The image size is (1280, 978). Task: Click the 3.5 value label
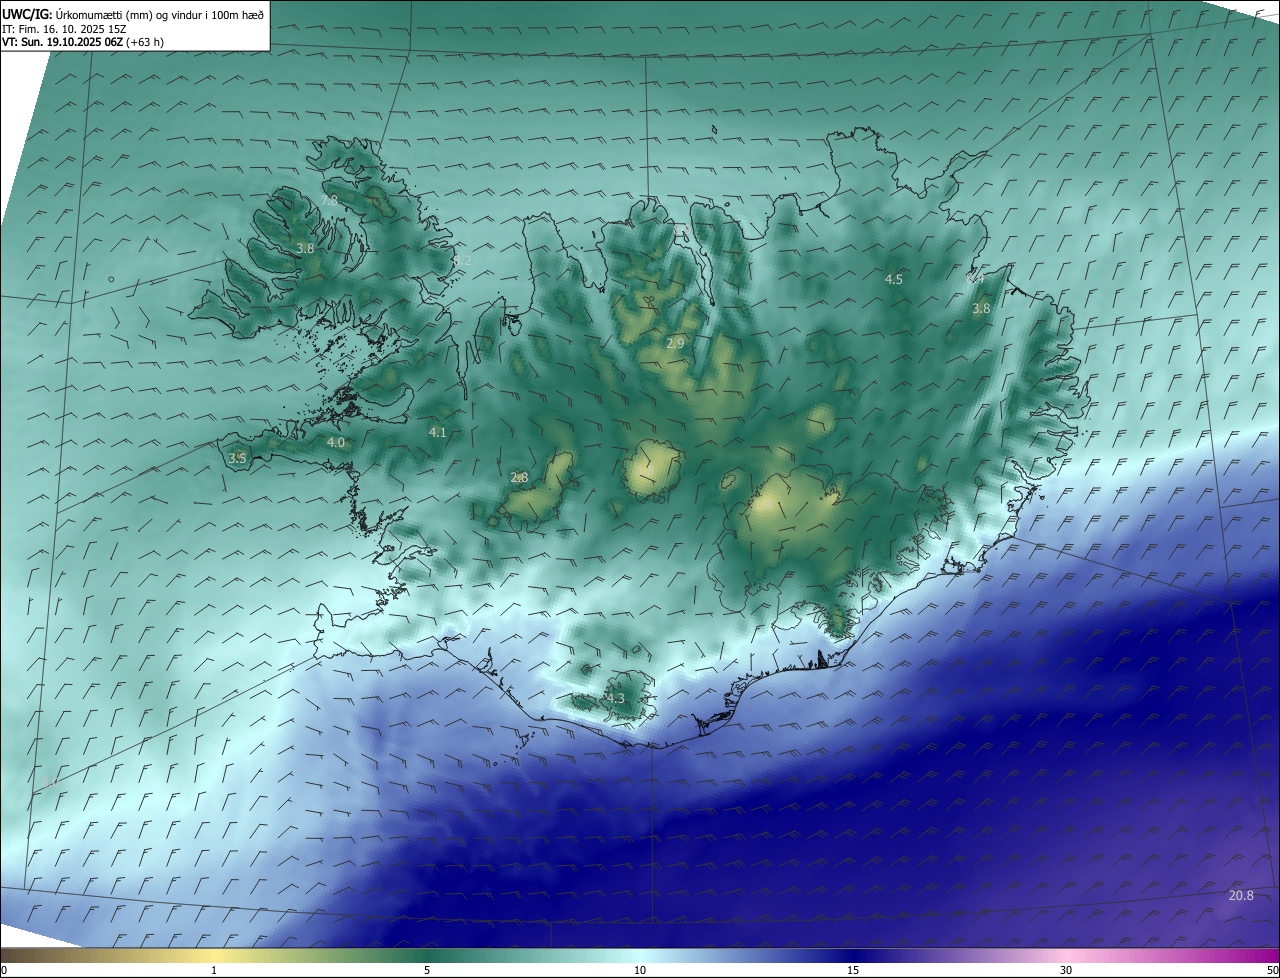[237, 458]
